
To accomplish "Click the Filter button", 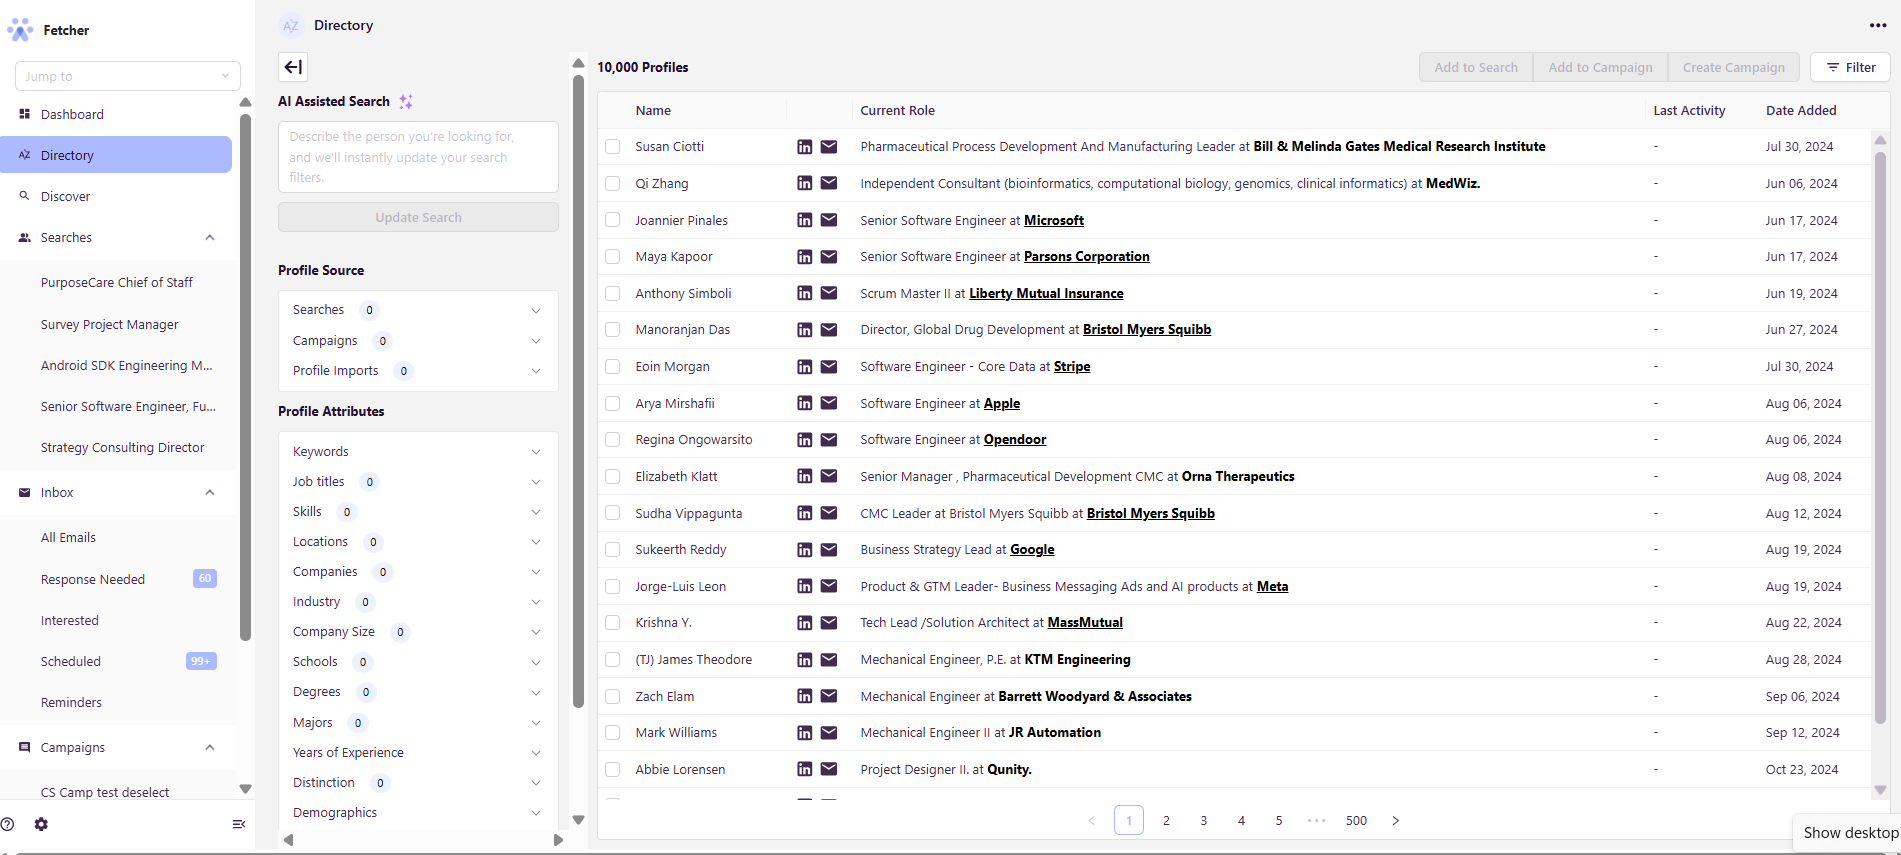I will (x=1850, y=67).
